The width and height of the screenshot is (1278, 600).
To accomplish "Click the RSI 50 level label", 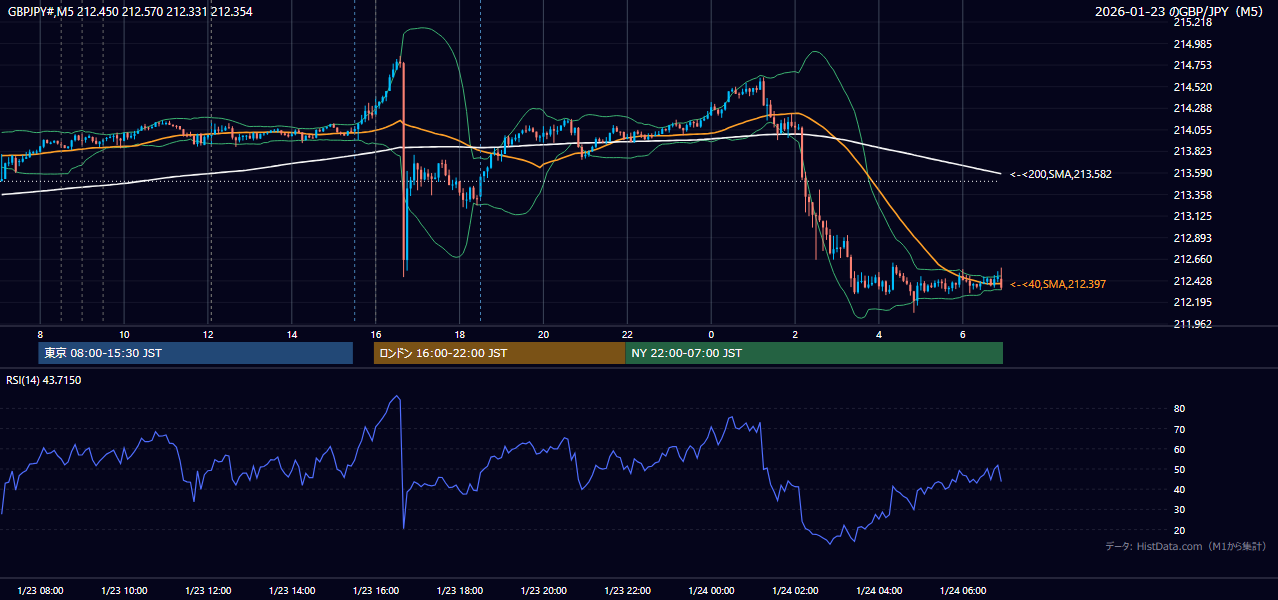I will (x=1180, y=469).
